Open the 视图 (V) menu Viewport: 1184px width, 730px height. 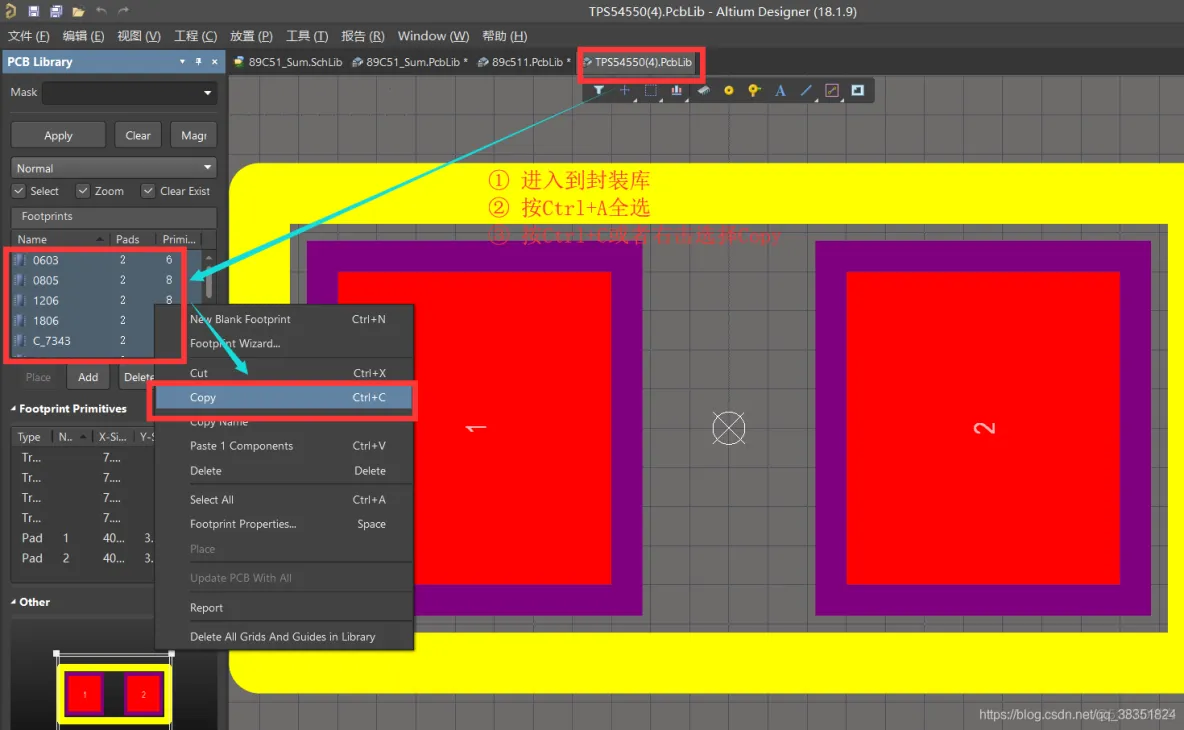[x=139, y=36]
